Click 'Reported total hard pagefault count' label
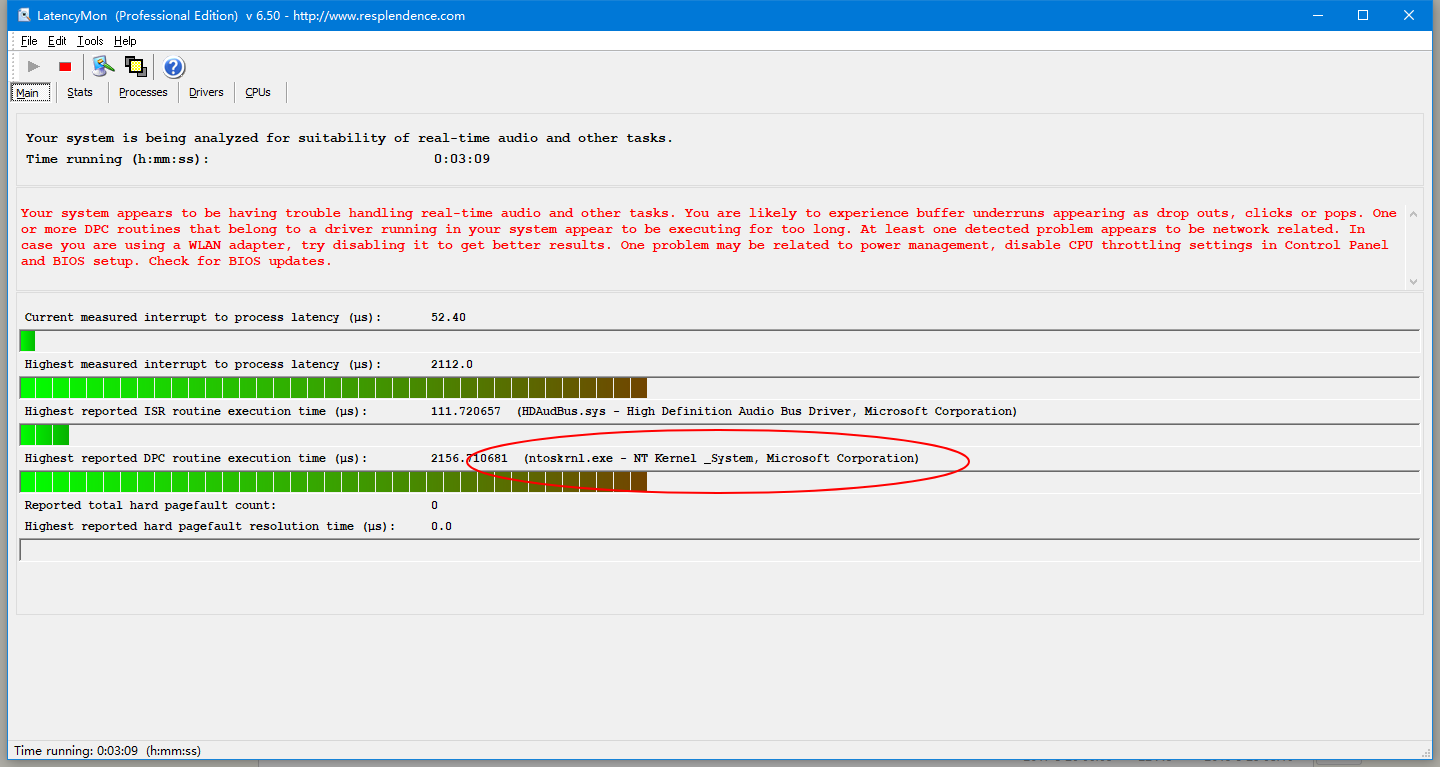Screen dimensions: 1440x767 pos(151,505)
